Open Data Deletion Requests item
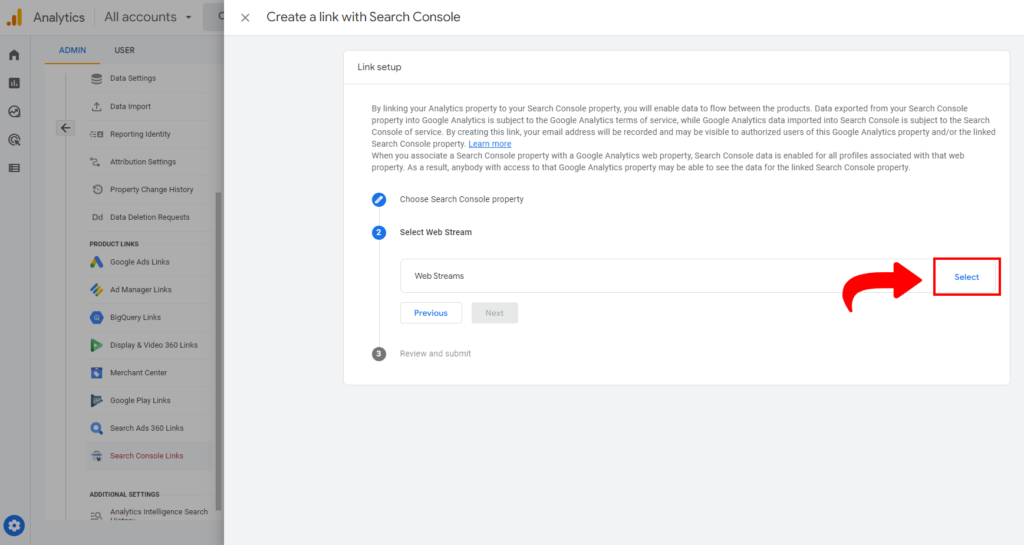Image resolution: width=1024 pixels, height=545 pixels. (x=149, y=217)
